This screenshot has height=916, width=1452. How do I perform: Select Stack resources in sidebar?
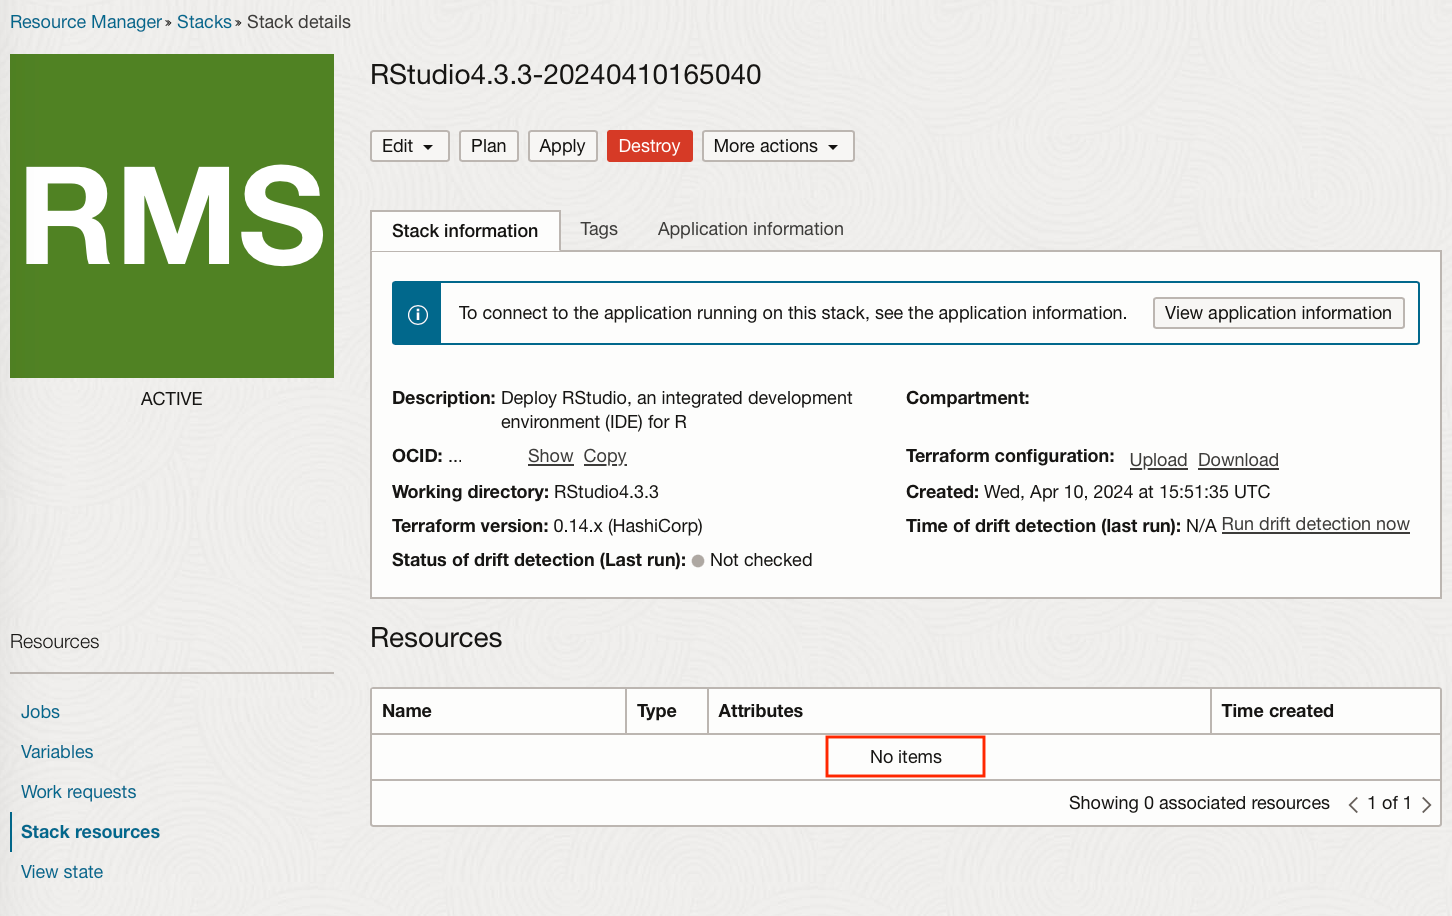pos(90,832)
